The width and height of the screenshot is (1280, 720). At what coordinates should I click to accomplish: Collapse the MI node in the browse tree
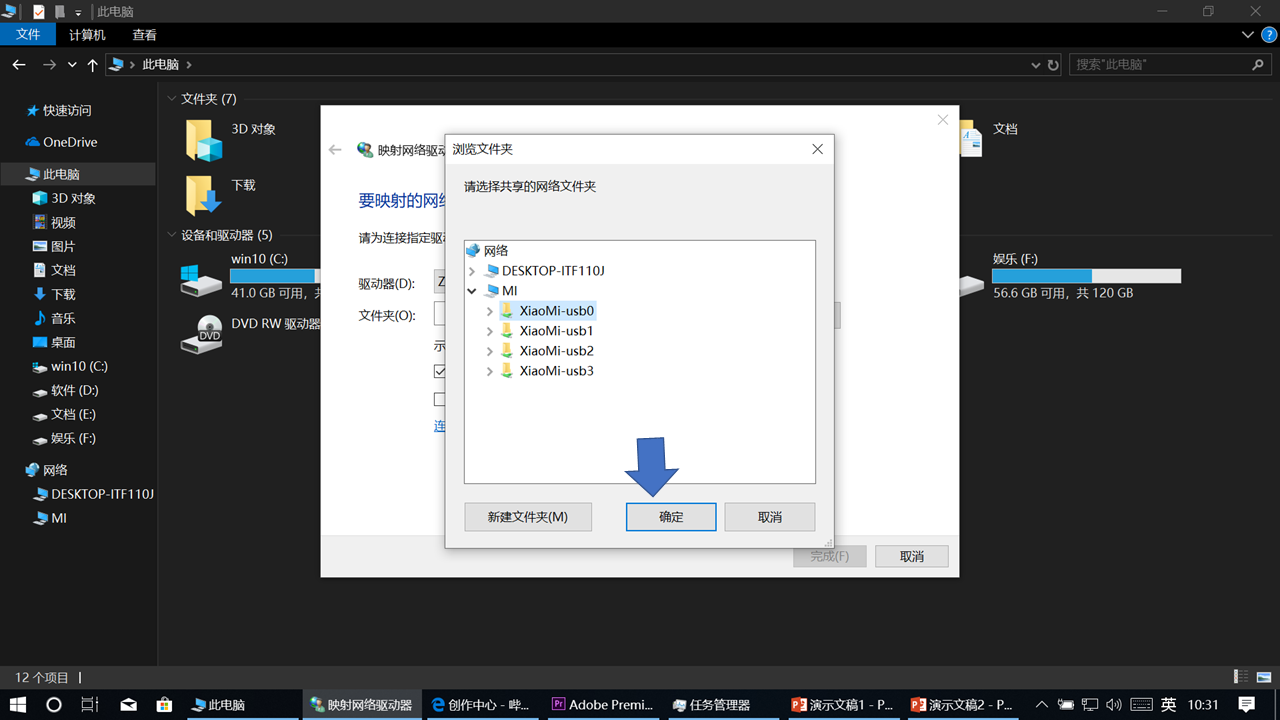(472, 291)
